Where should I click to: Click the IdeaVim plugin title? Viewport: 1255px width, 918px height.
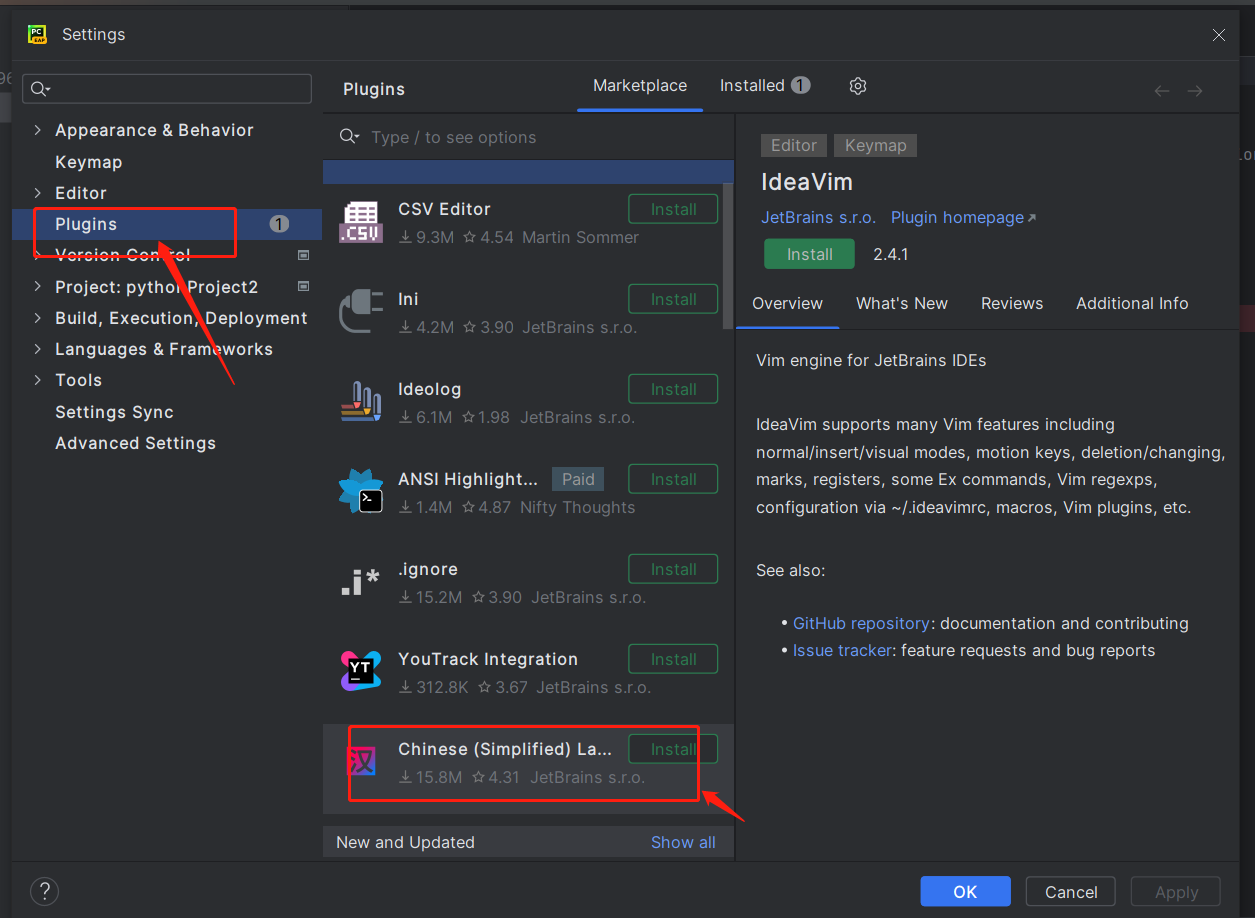807,182
